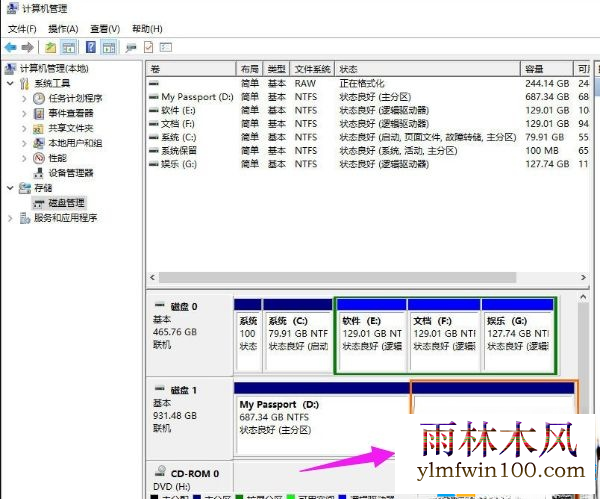Sort by Type (类型) column header

coord(276,69)
